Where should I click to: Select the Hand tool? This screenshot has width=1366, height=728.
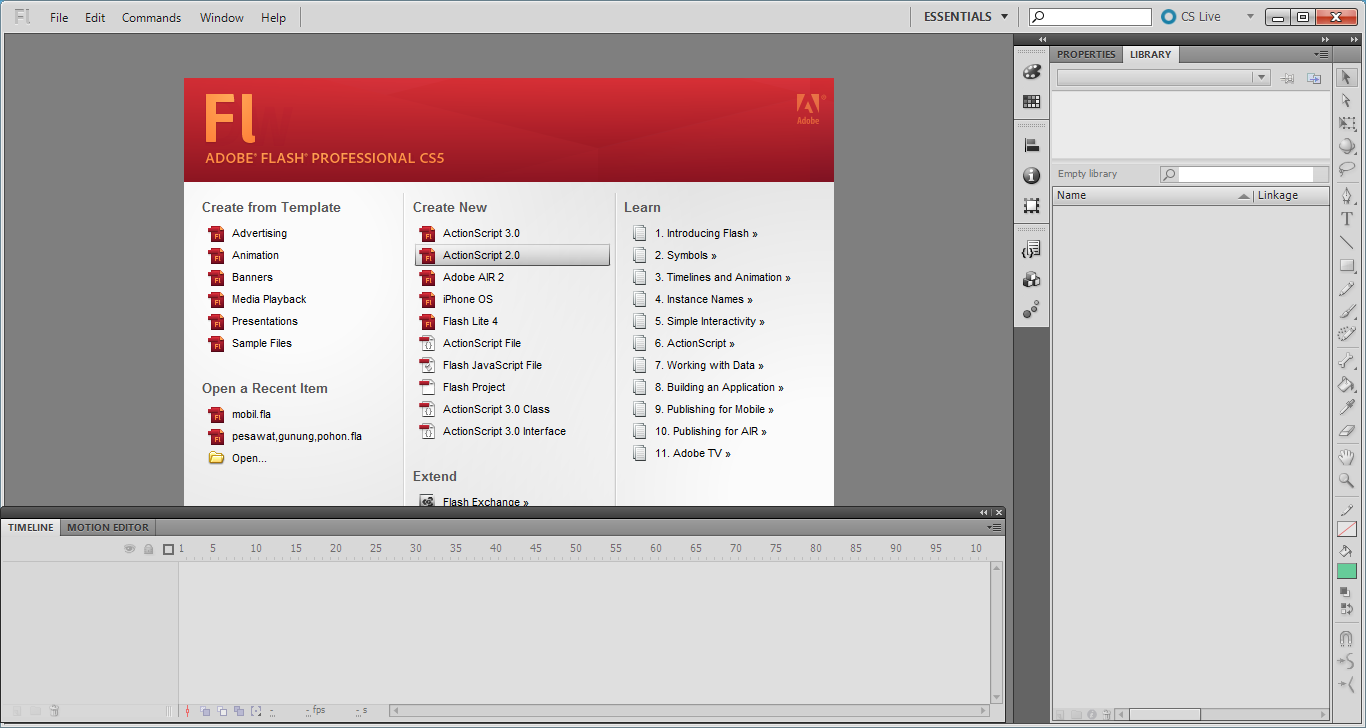click(1347, 457)
